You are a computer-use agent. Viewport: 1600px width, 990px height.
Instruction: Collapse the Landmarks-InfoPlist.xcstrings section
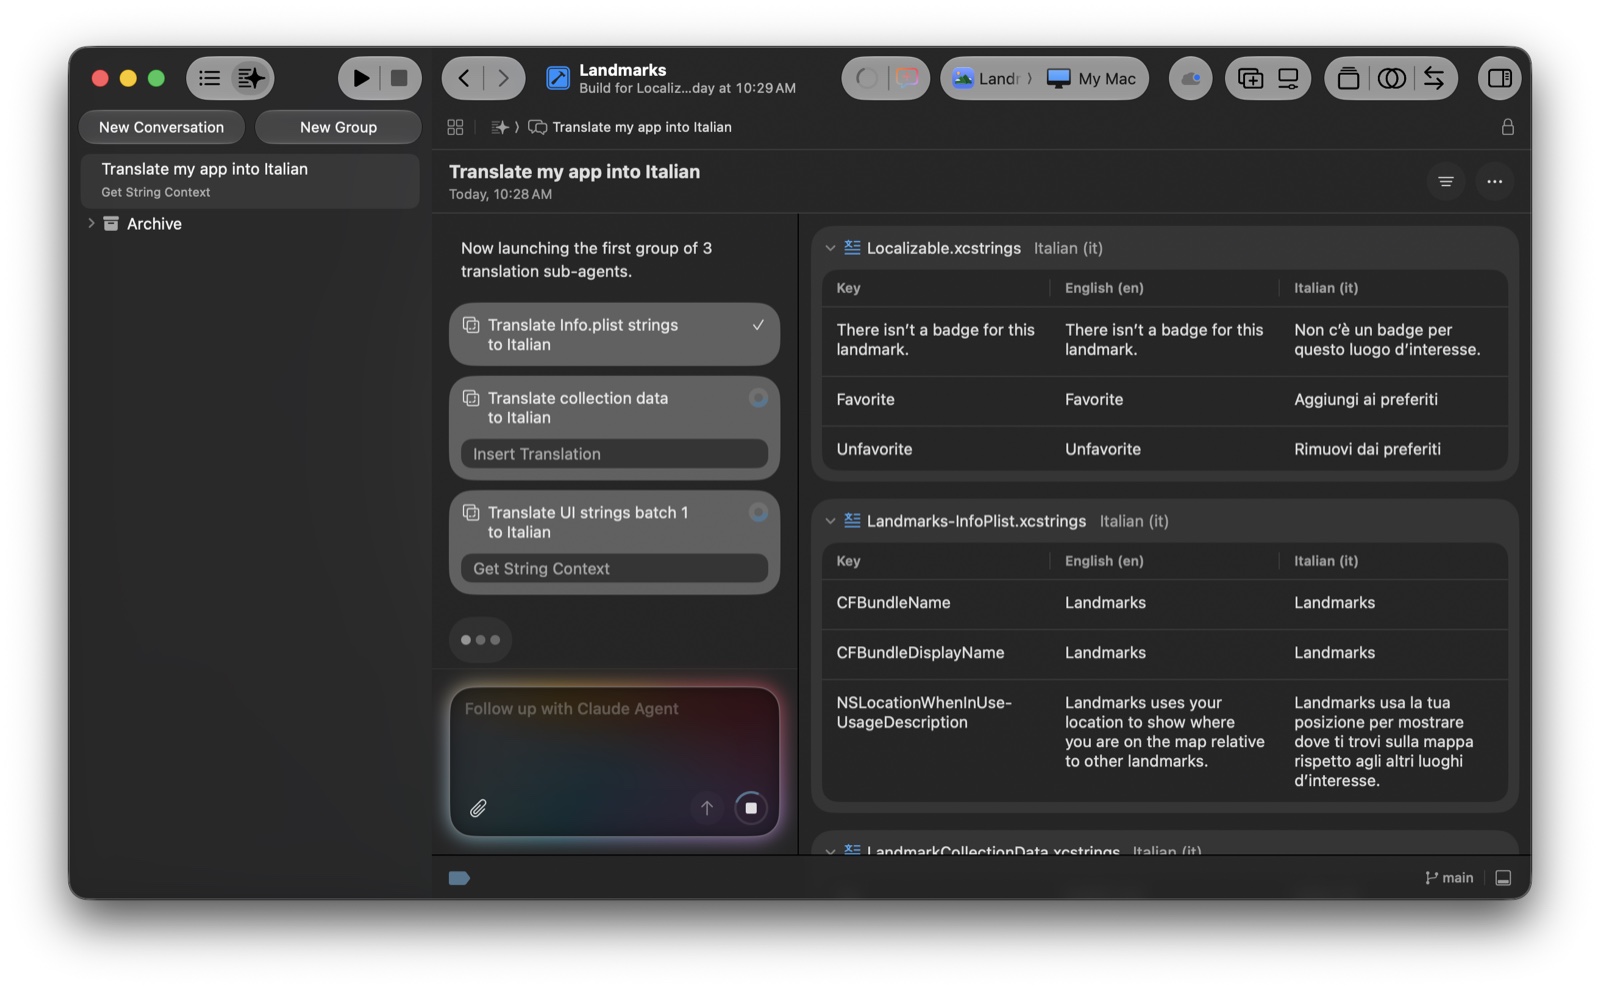pos(830,521)
